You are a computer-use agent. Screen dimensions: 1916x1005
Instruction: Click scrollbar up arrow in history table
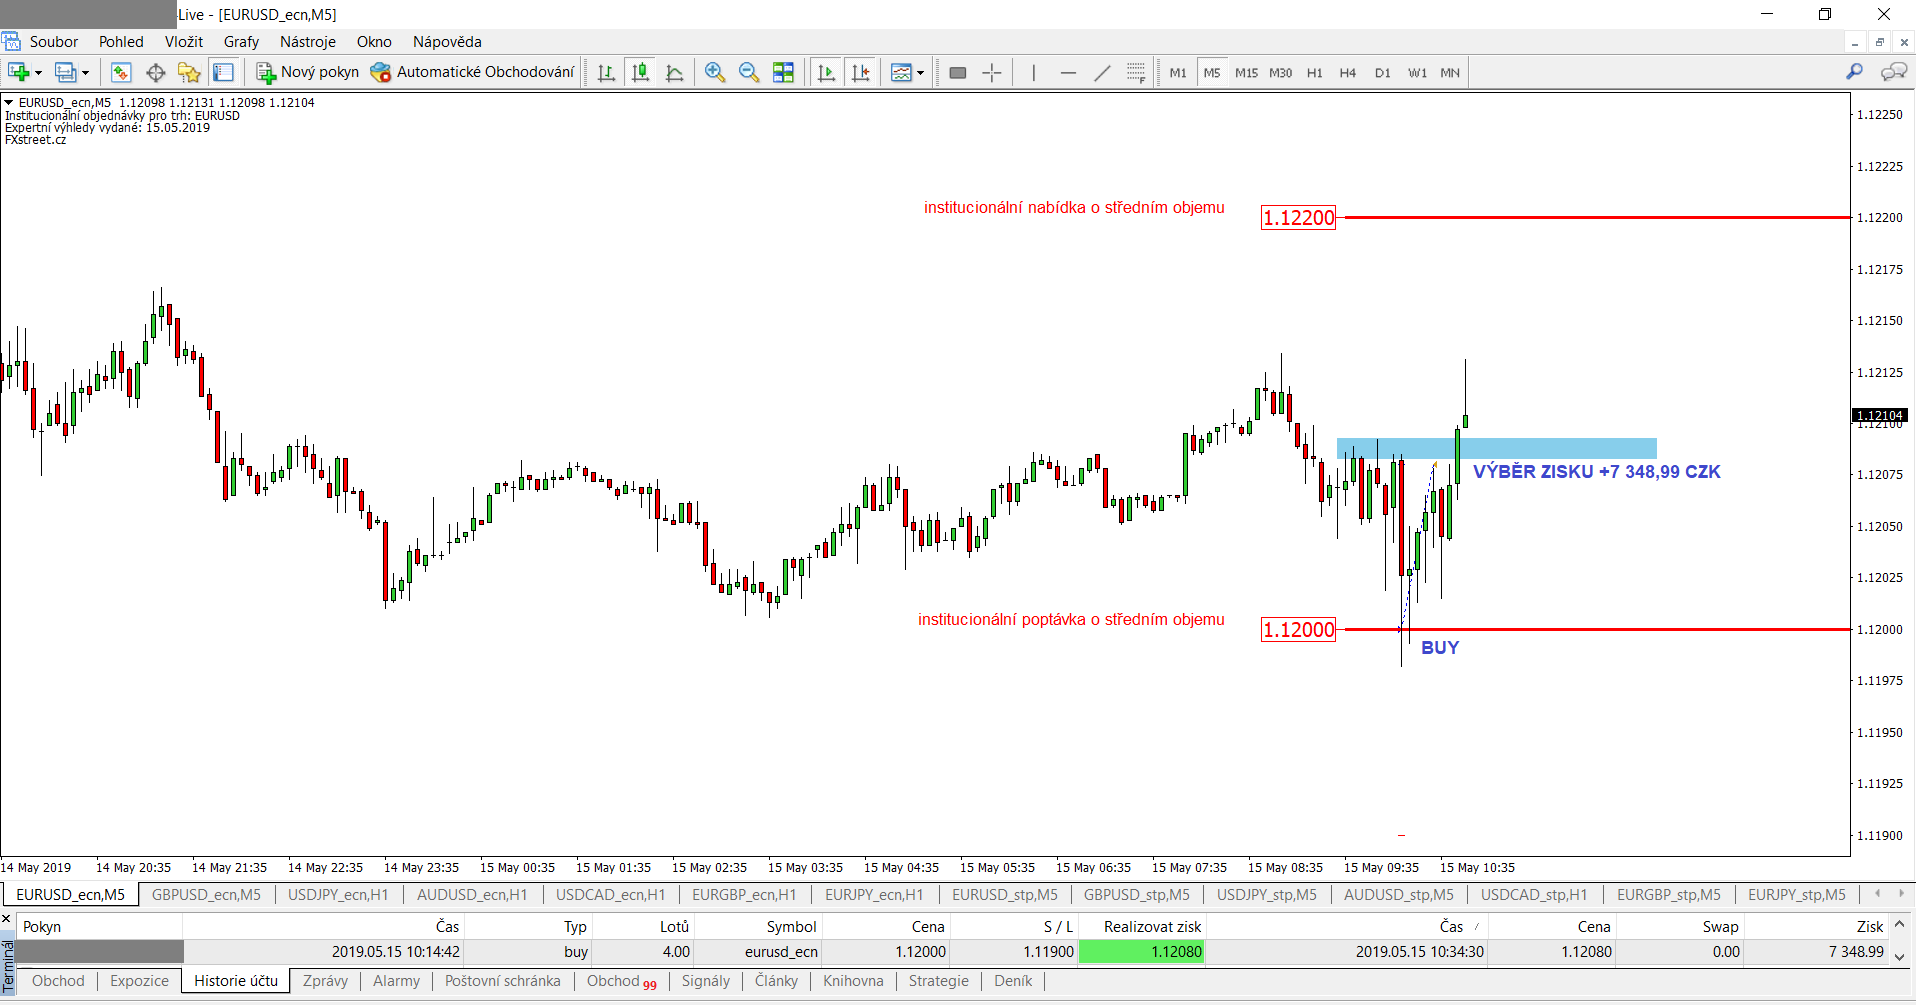coord(1900,926)
